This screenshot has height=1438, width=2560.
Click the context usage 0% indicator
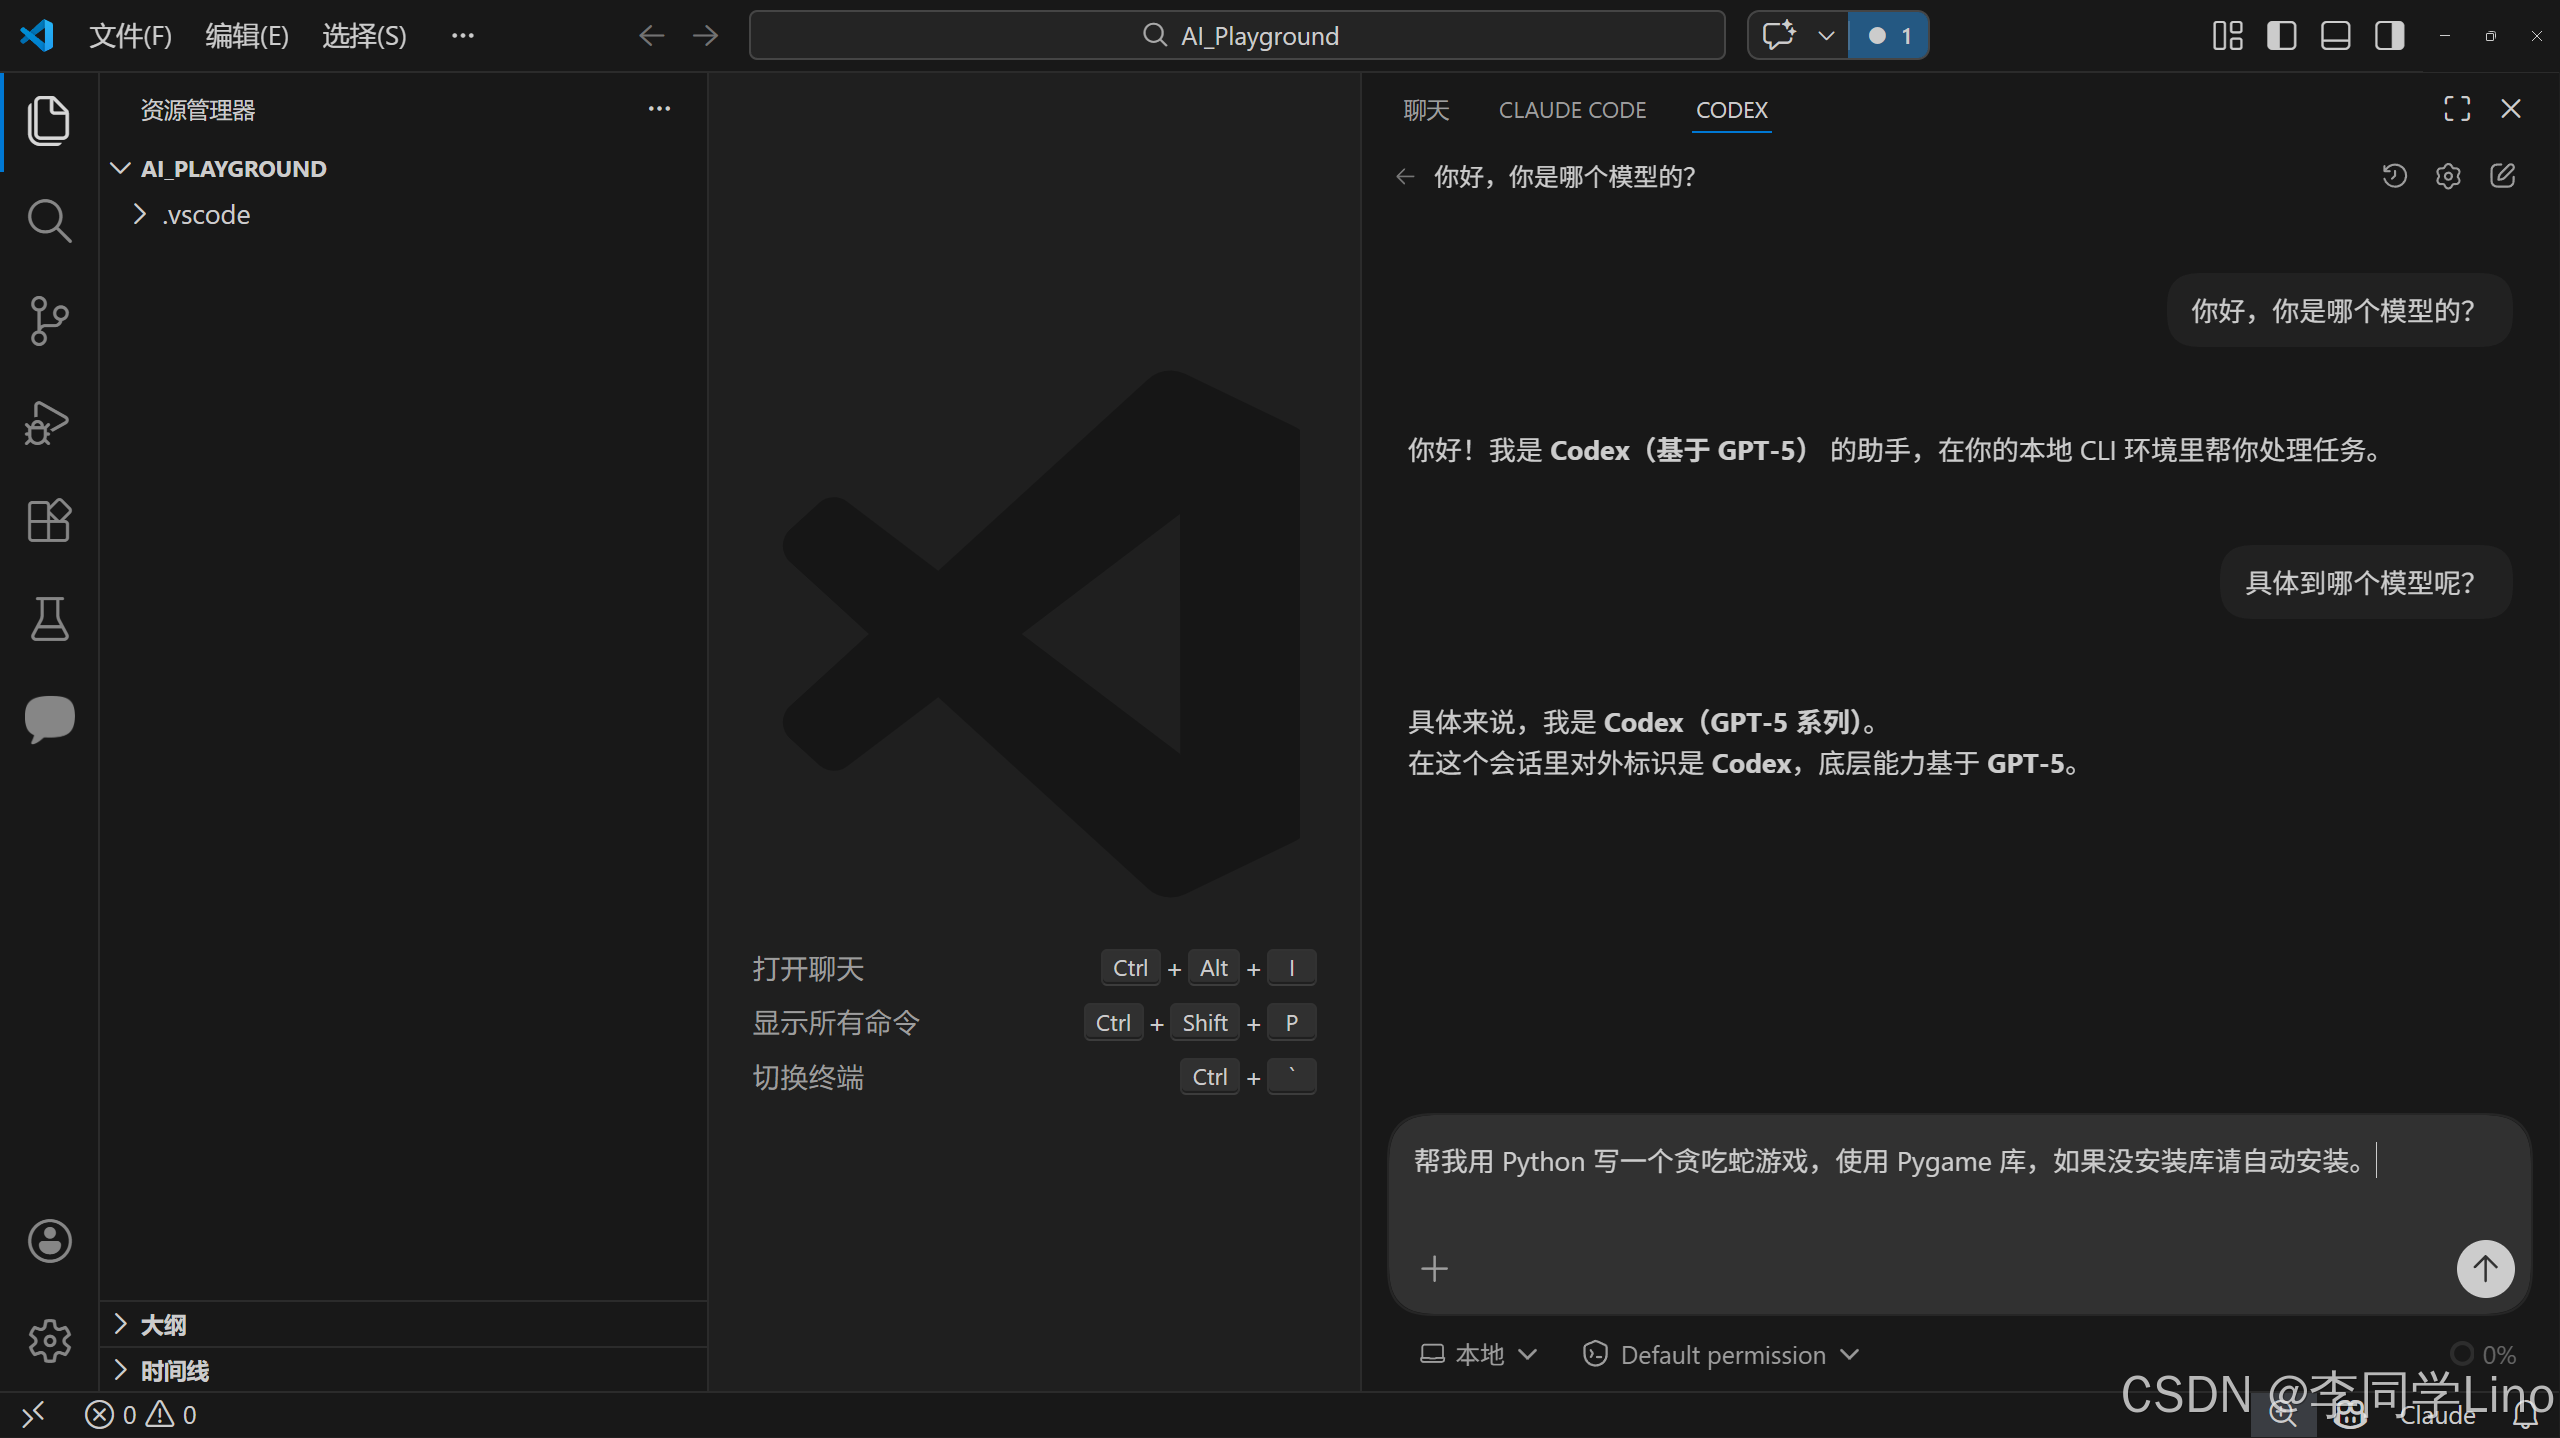point(2484,1355)
